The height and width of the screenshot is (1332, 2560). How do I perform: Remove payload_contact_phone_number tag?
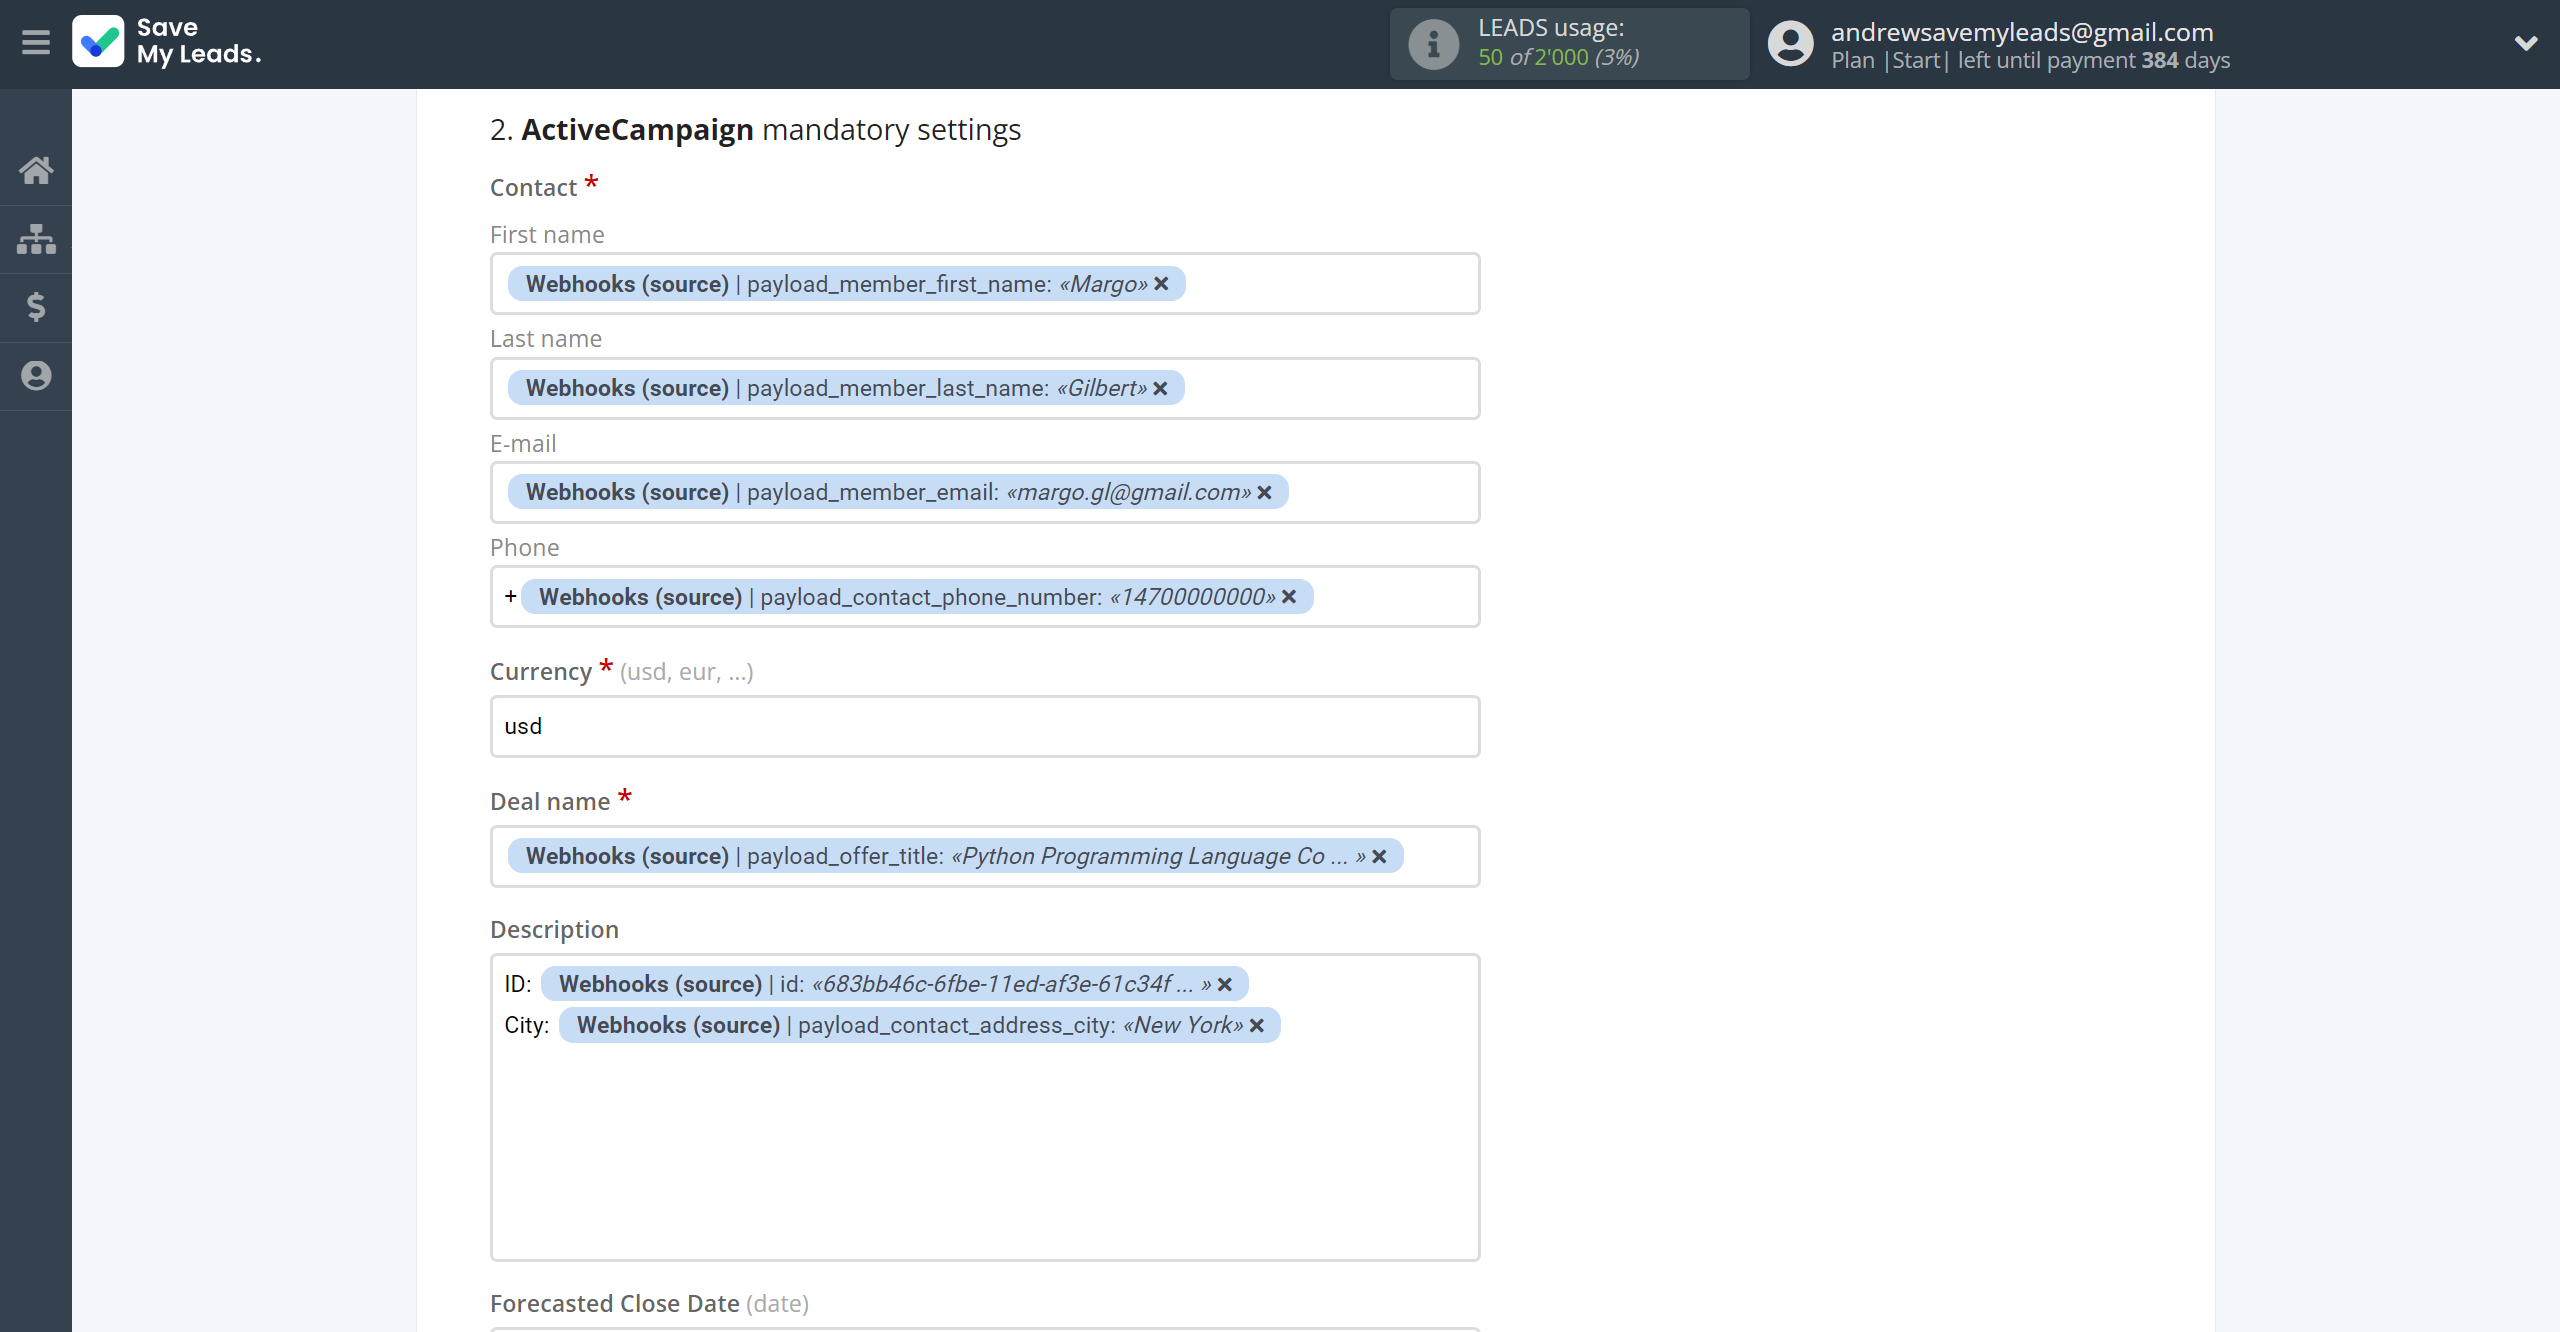1289,597
